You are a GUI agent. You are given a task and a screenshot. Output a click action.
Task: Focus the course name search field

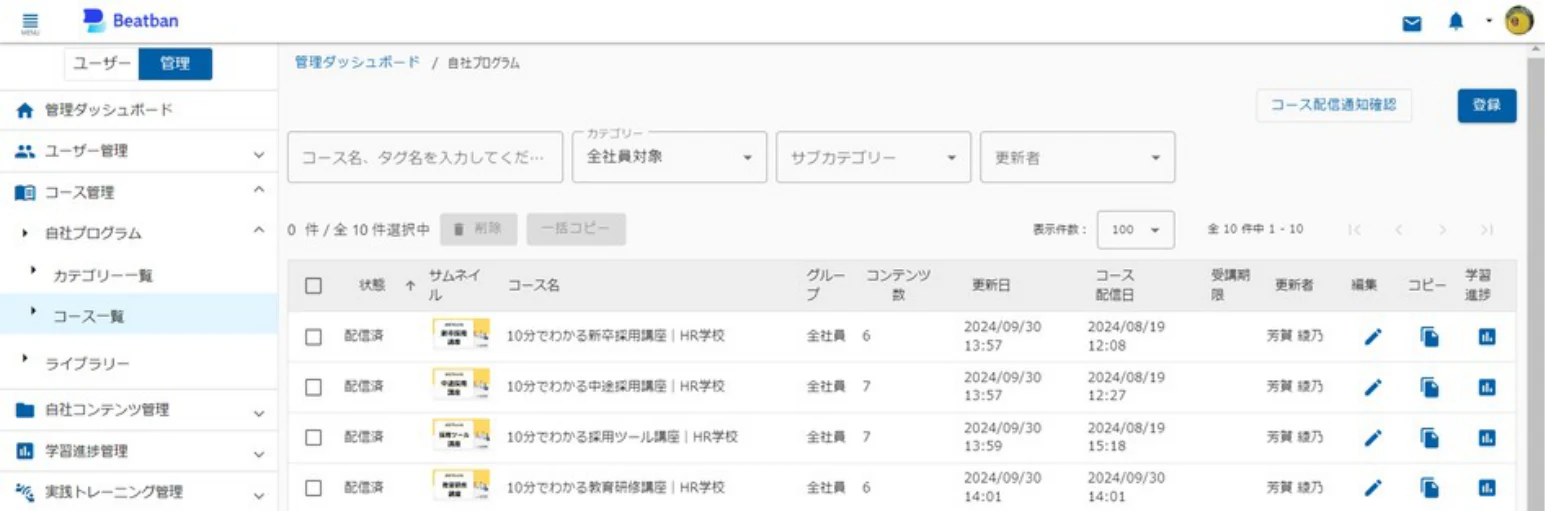pos(425,157)
